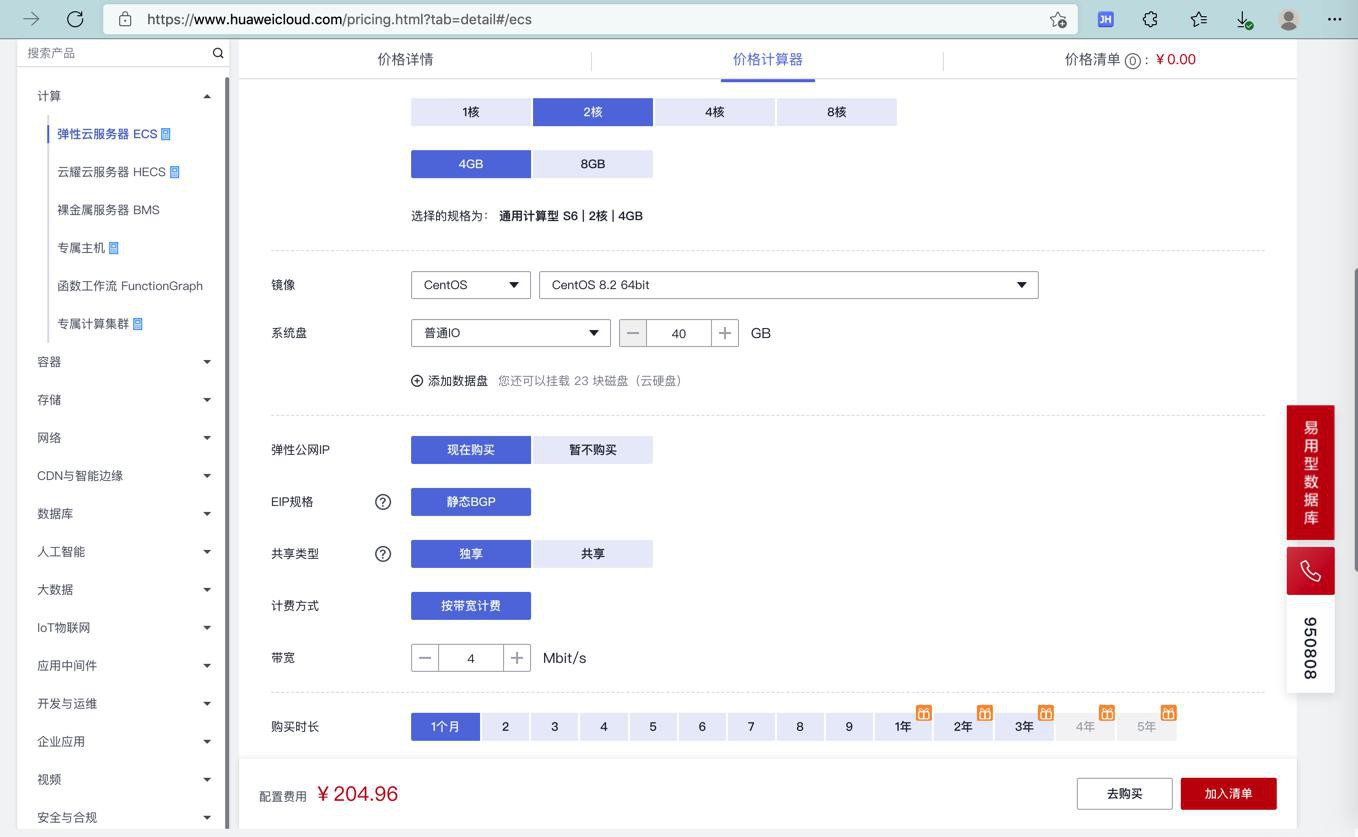Open 函数工作流 FunctionGraph in sidebar

pos(130,286)
